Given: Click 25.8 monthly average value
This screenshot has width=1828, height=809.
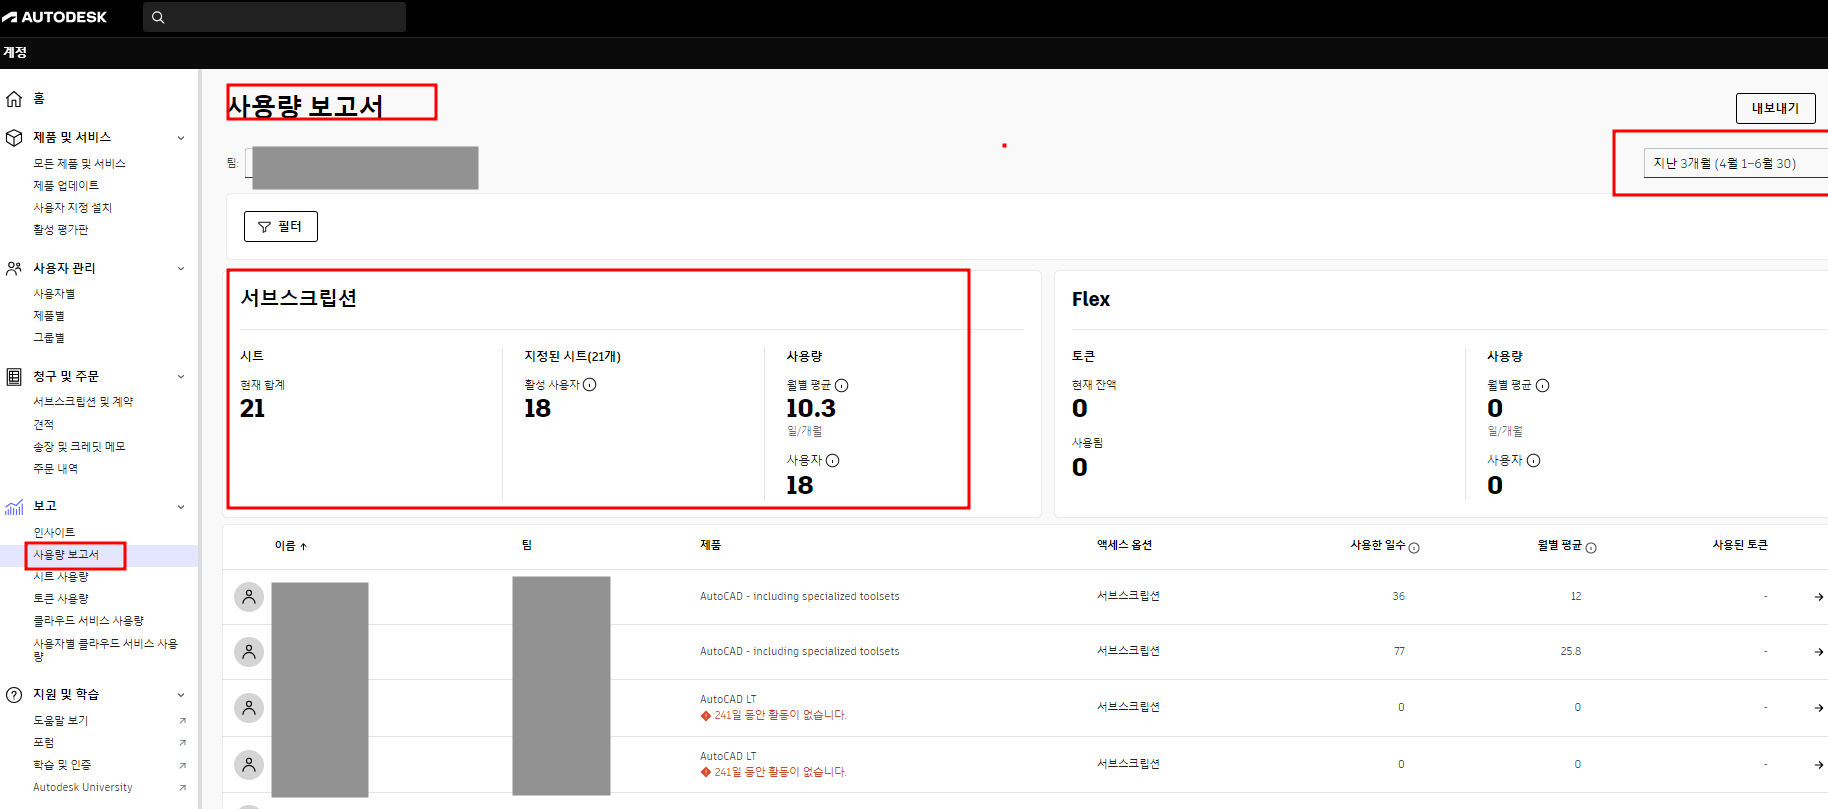Looking at the screenshot, I should [x=1570, y=652].
